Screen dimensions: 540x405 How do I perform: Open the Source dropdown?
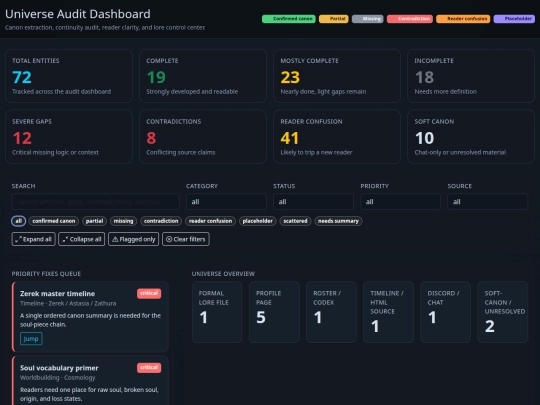(x=488, y=201)
